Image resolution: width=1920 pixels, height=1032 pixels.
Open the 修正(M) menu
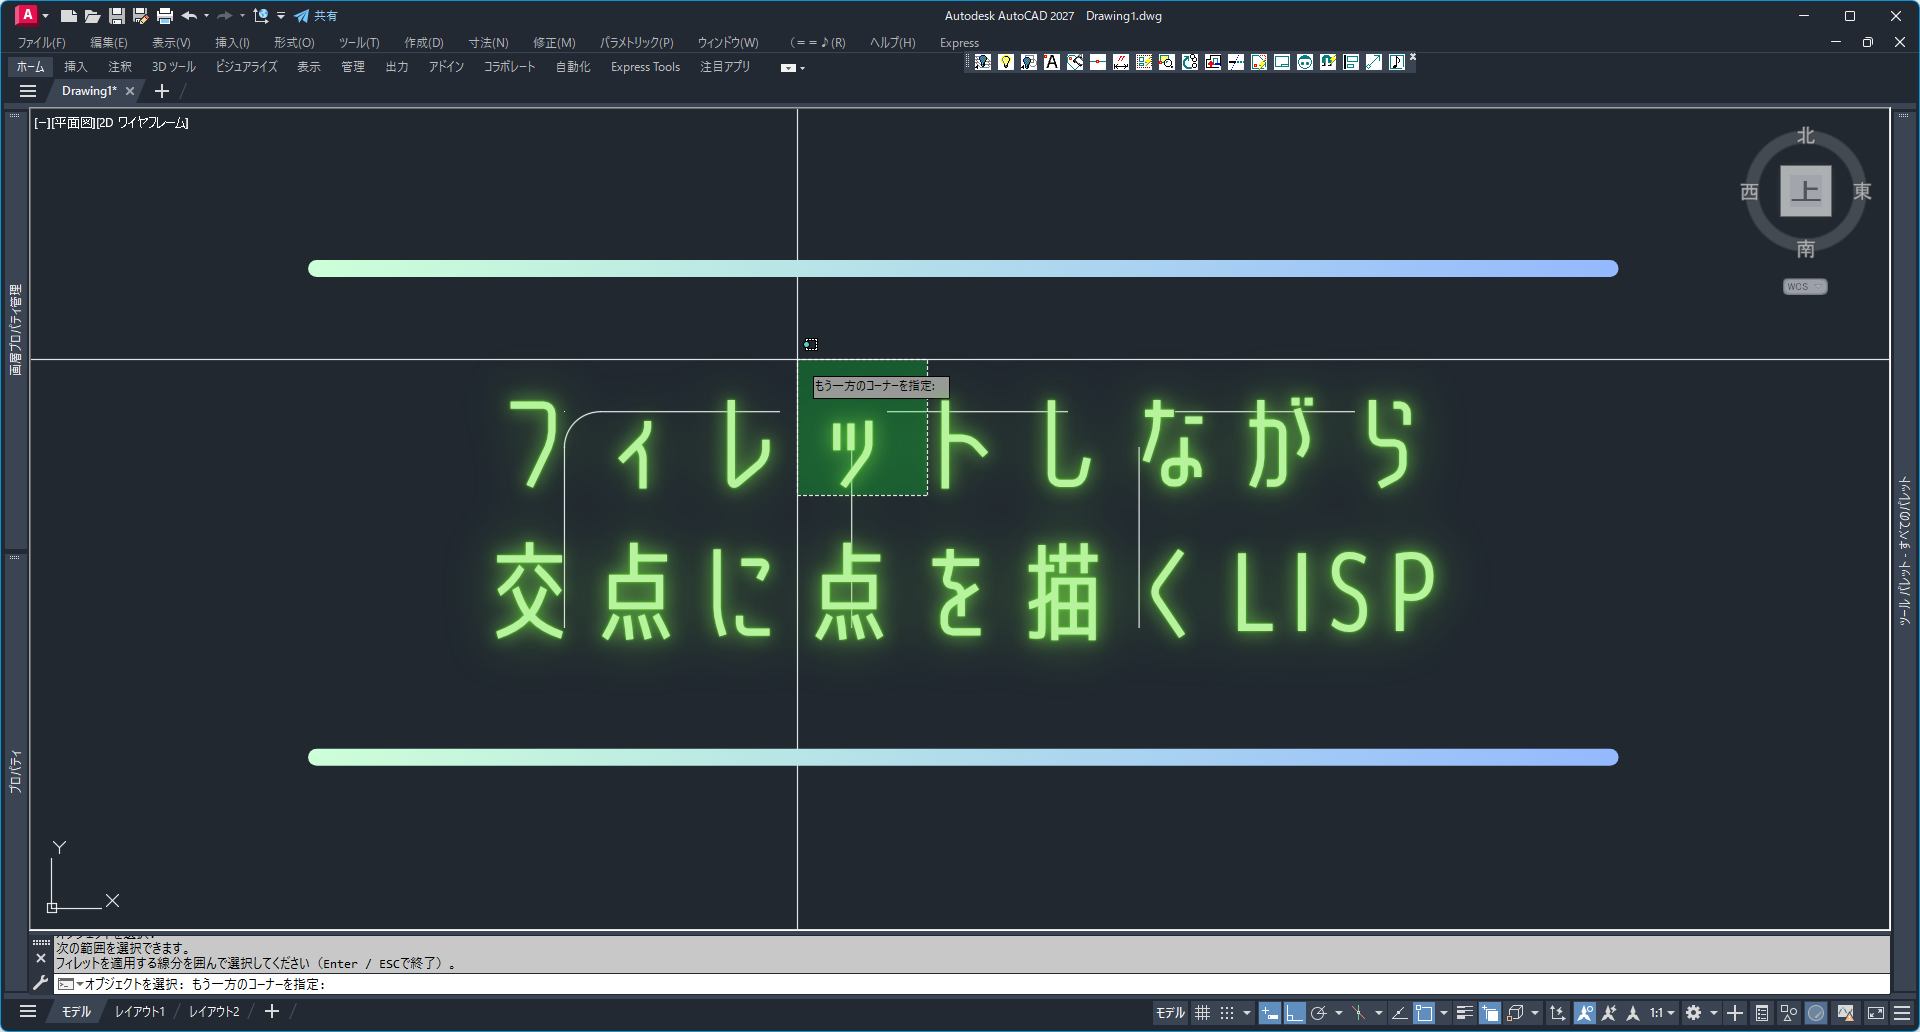coord(553,43)
